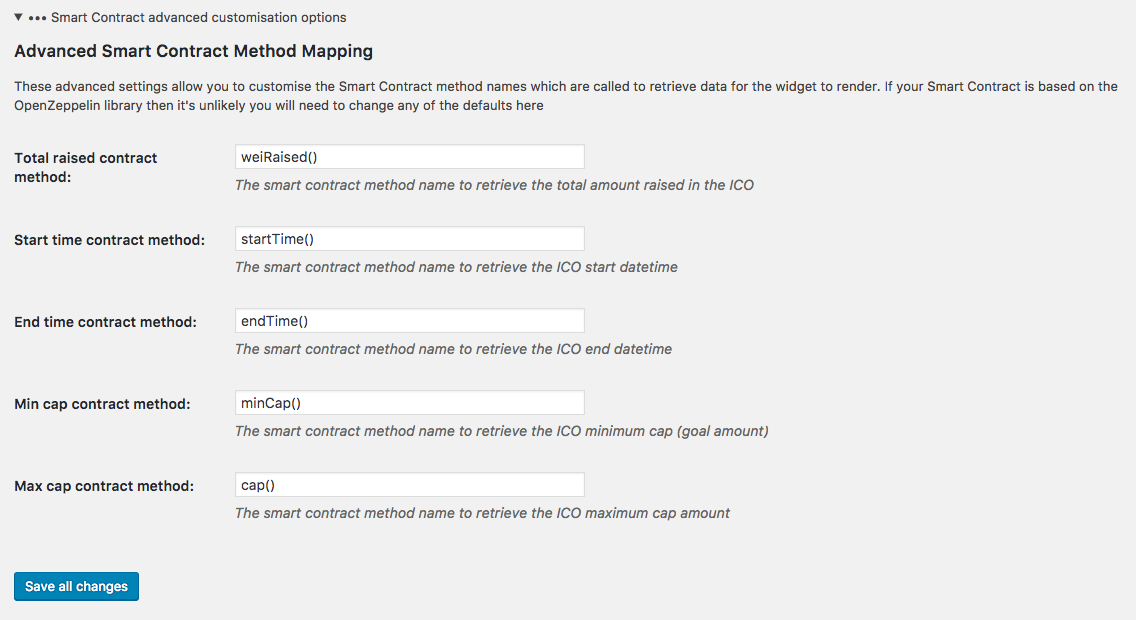The height and width of the screenshot is (620, 1136).
Task: Click the End time contract method label
Action: pyautogui.click(x=105, y=322)
